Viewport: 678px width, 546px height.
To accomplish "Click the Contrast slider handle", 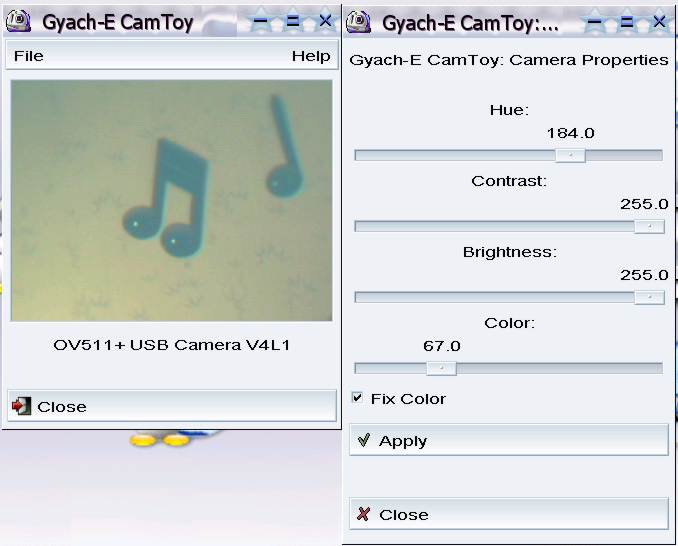I will coord(649,226).
